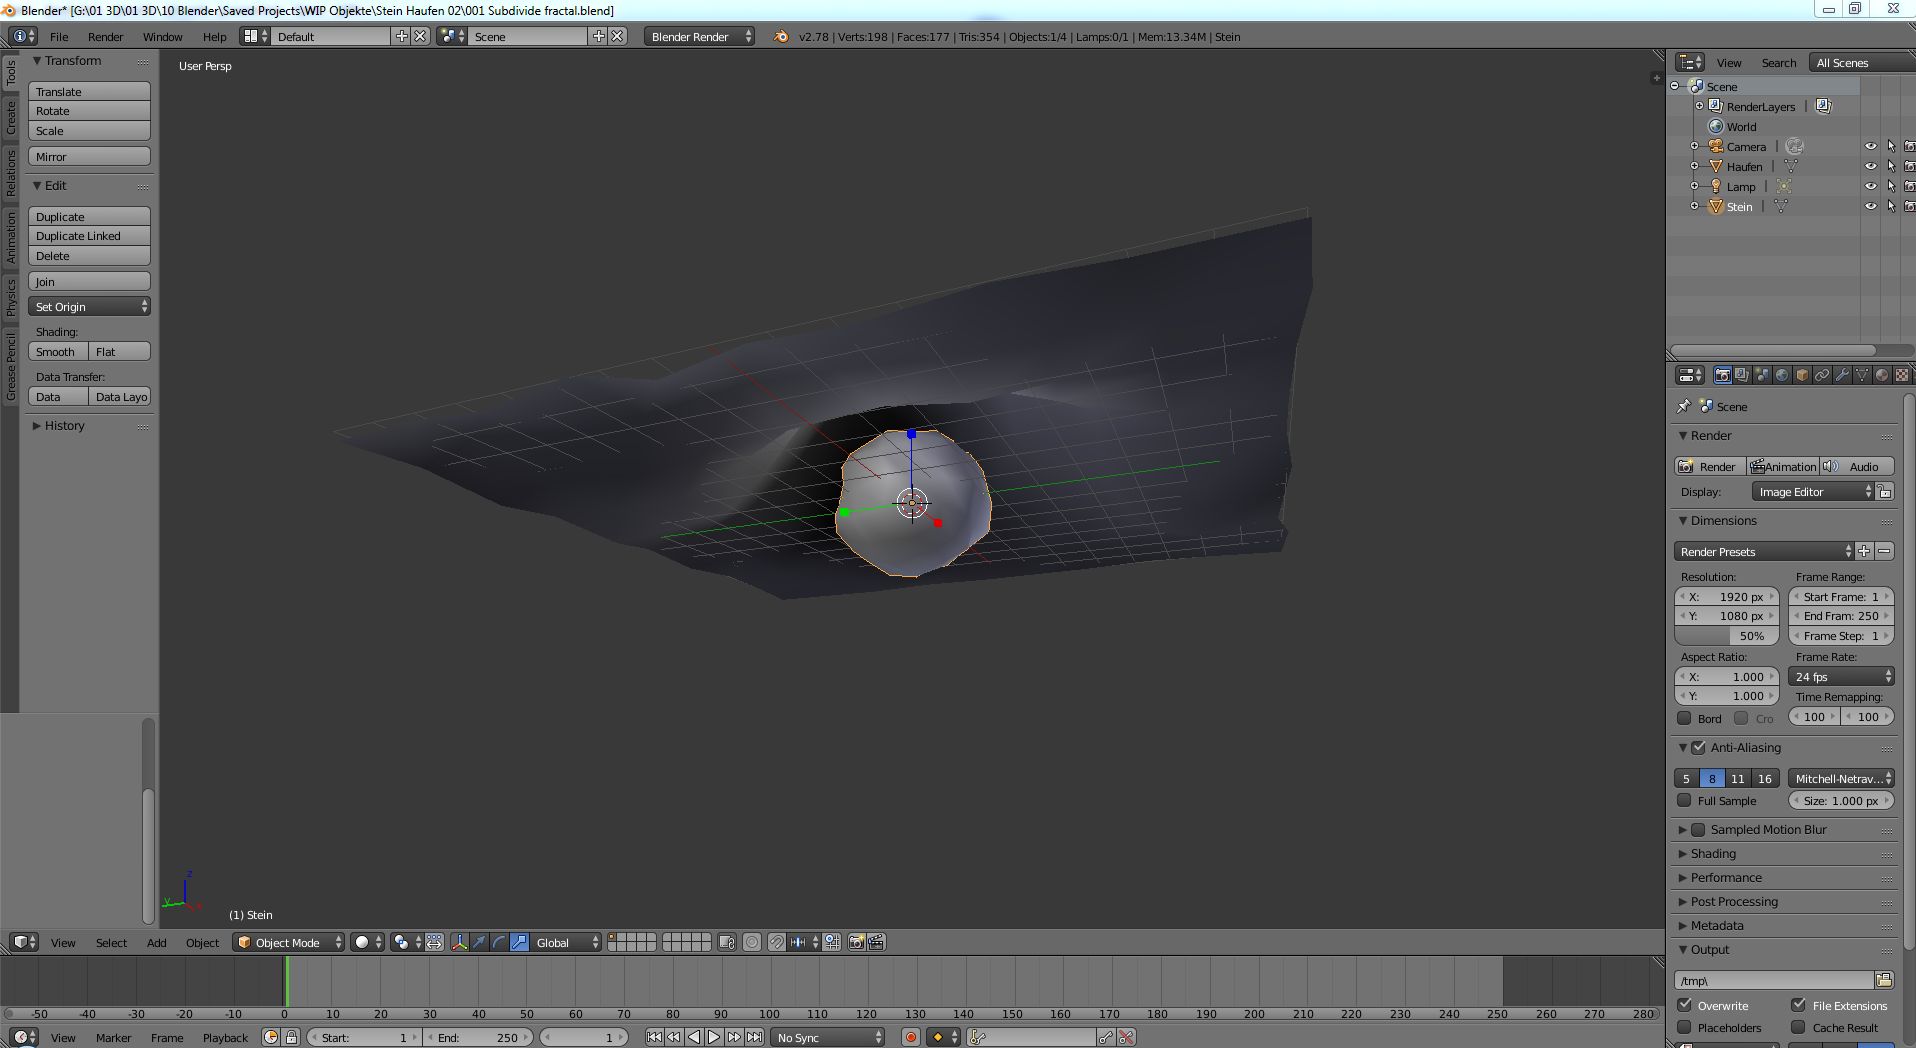1916x1048 pixels.
Task: Click the Duplicate Linked button
Action: pyautogui.click(x=89, y=236)
